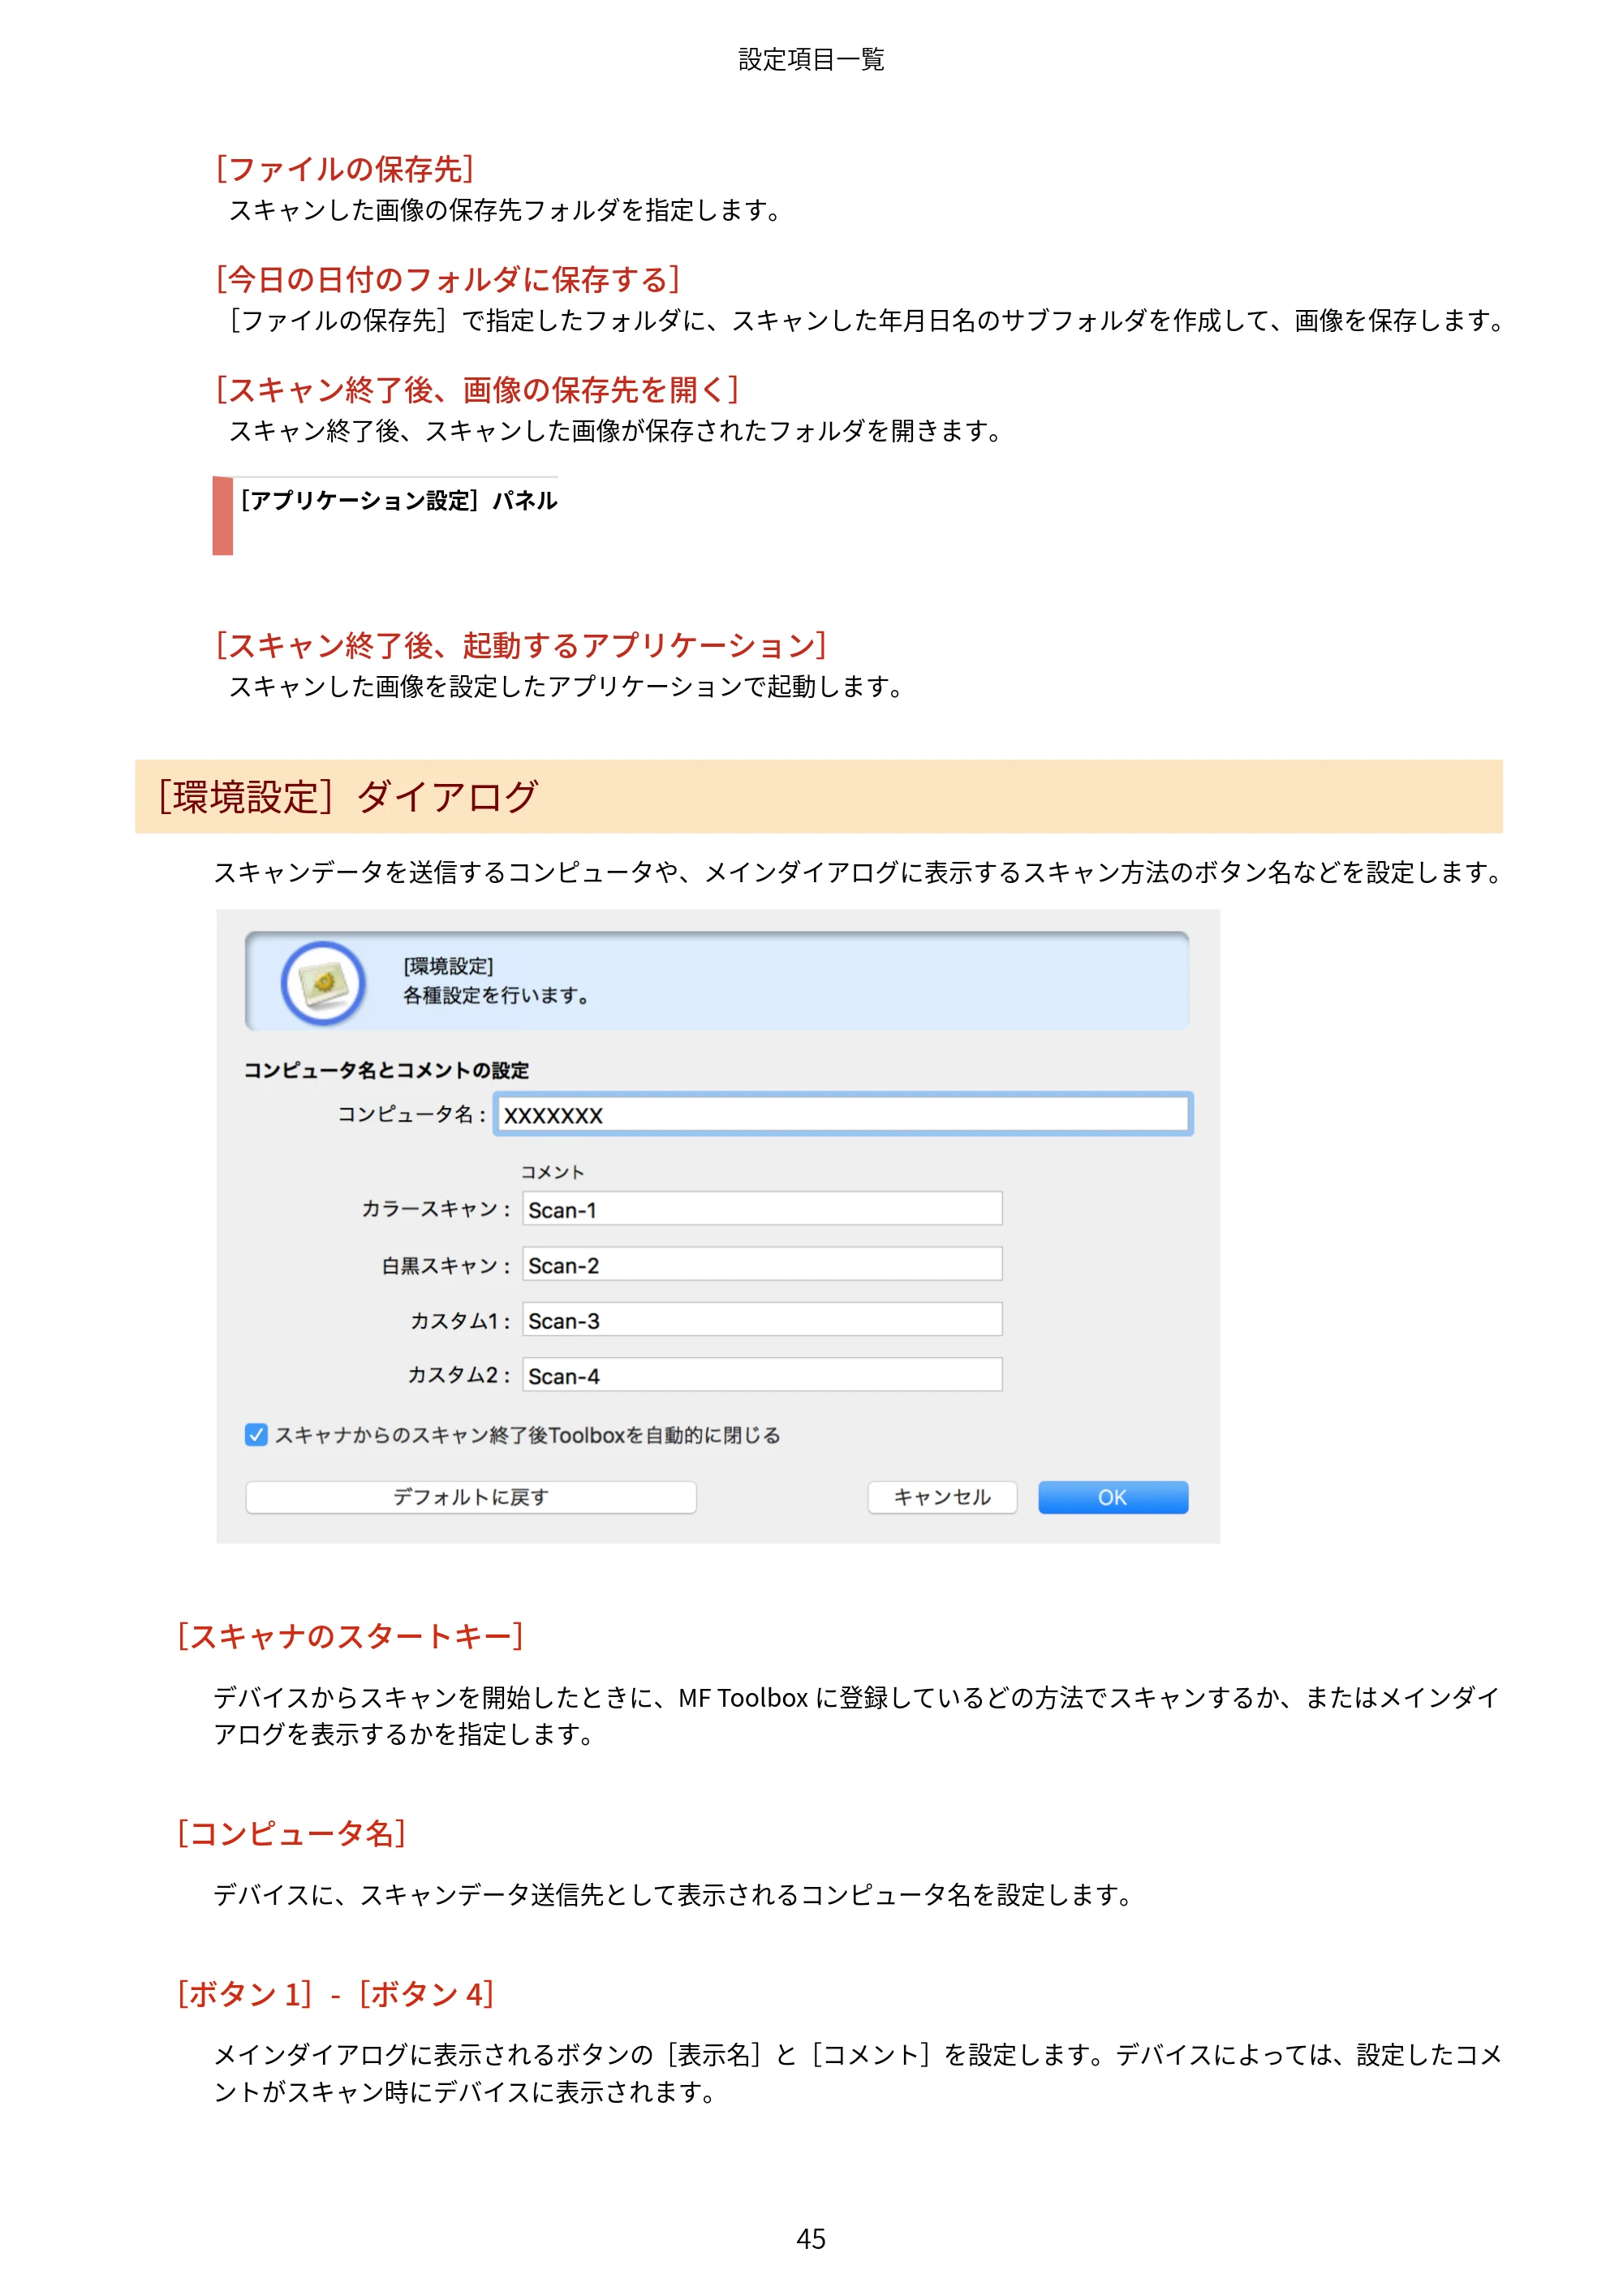This screenshot has height=2296, width=1623.
Task: Click the [環境設定] ダイアログ section title
Action: [347, 797]
